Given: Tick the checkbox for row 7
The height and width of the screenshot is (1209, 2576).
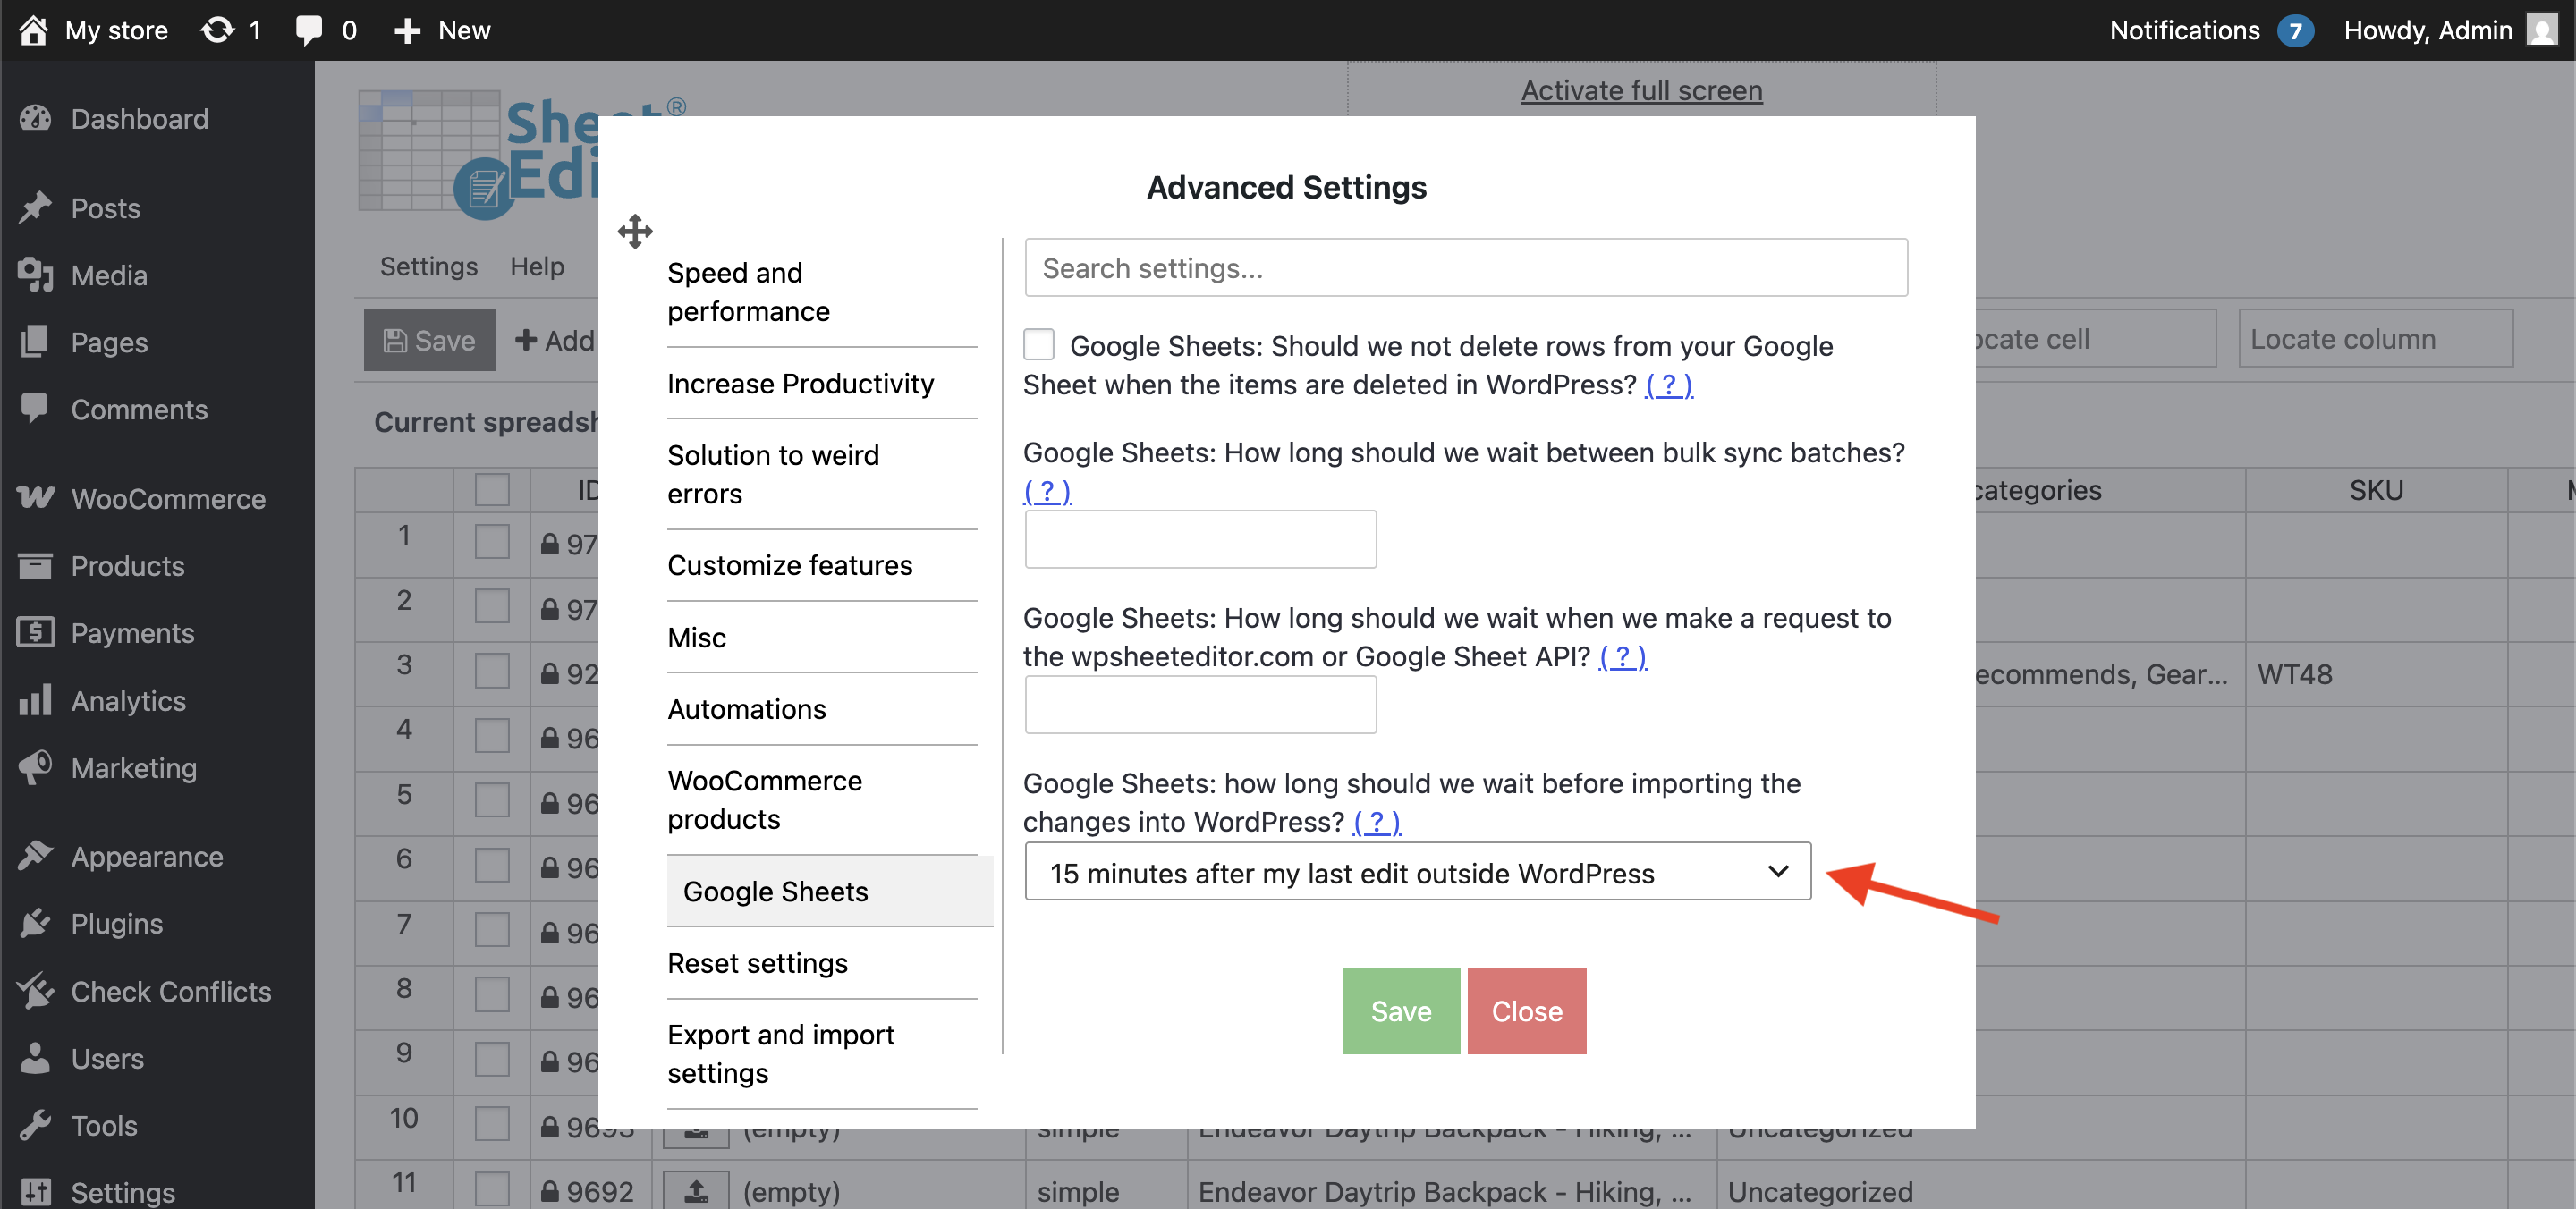Looking at the screenshot, I should [492, 931].
